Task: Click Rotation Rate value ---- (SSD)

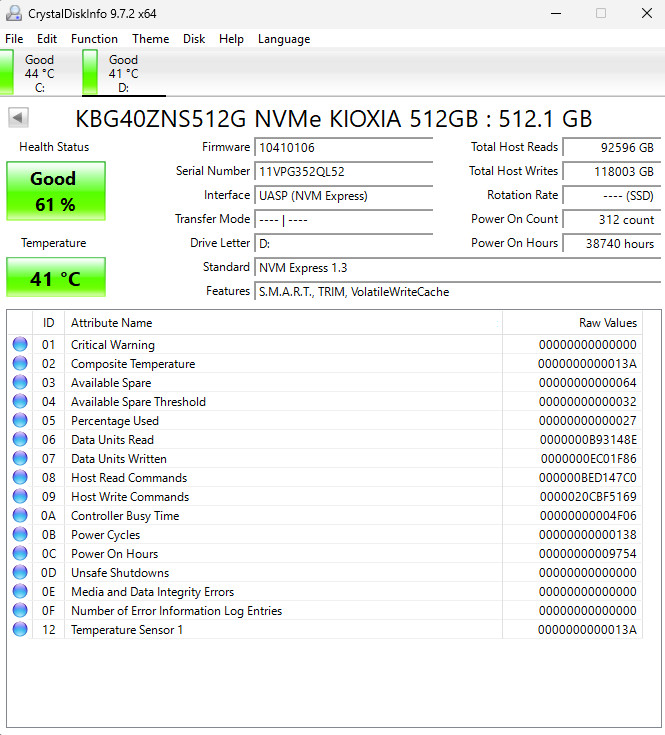Action: (x=612, y=195)
